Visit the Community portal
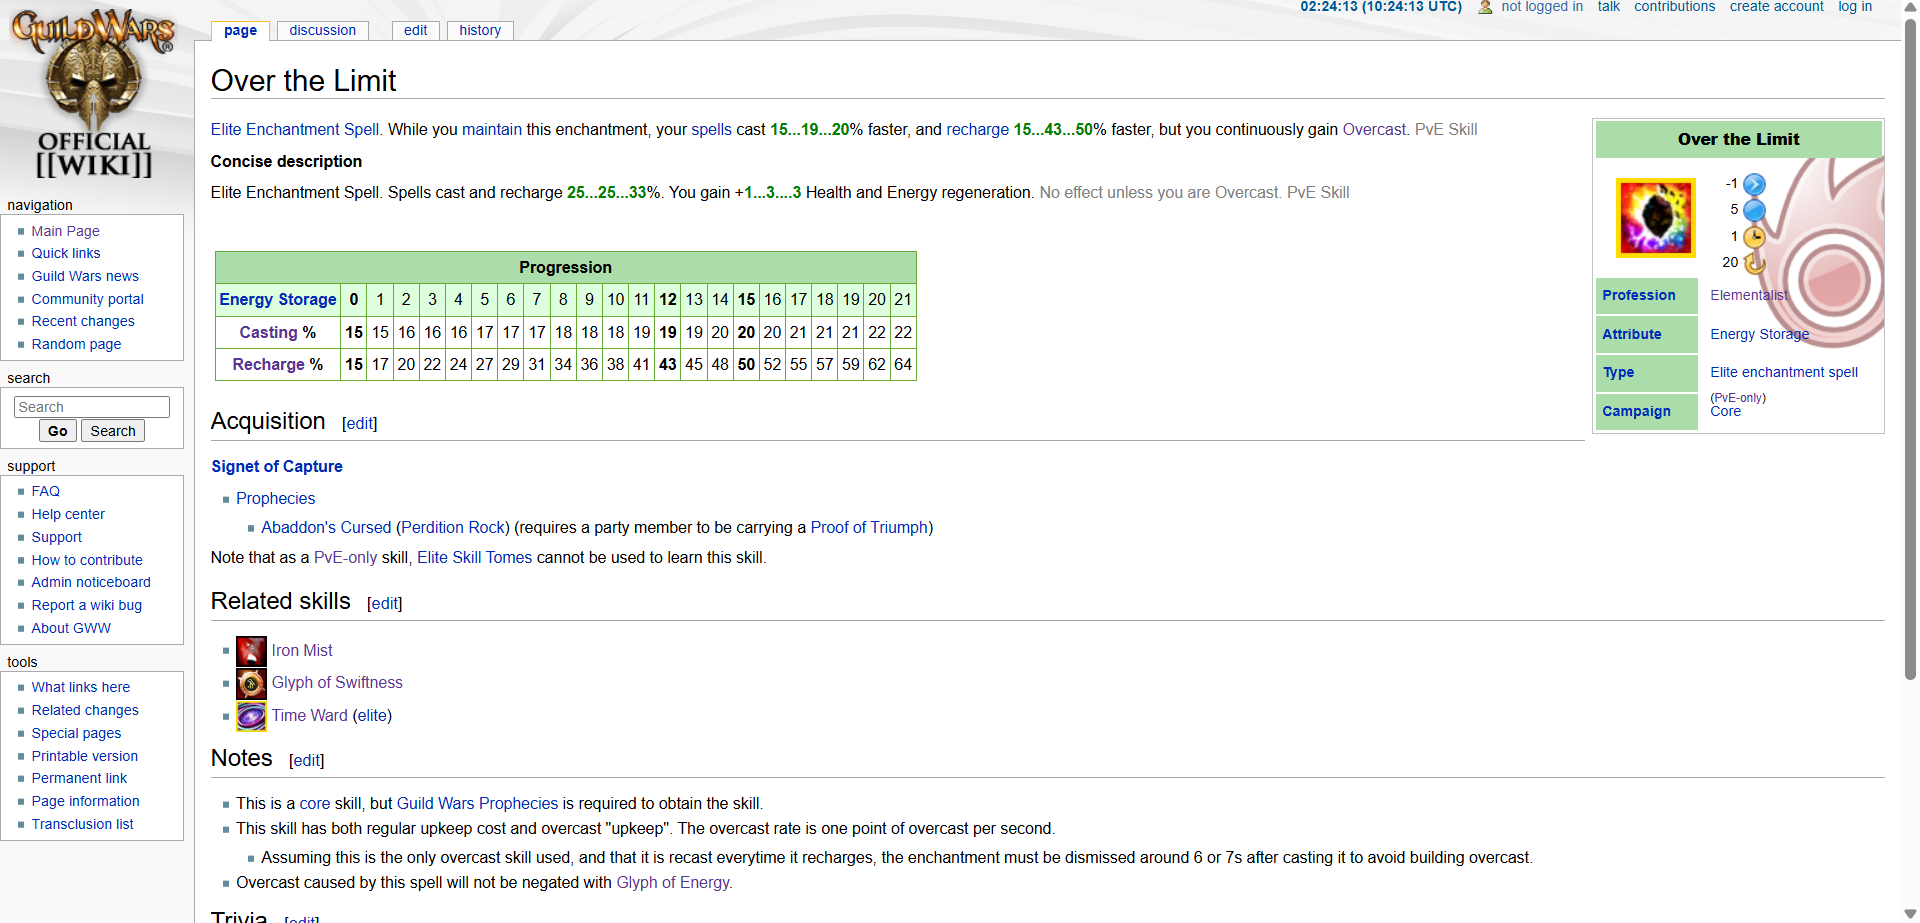 pyautogui.click(x=87, y=299)
